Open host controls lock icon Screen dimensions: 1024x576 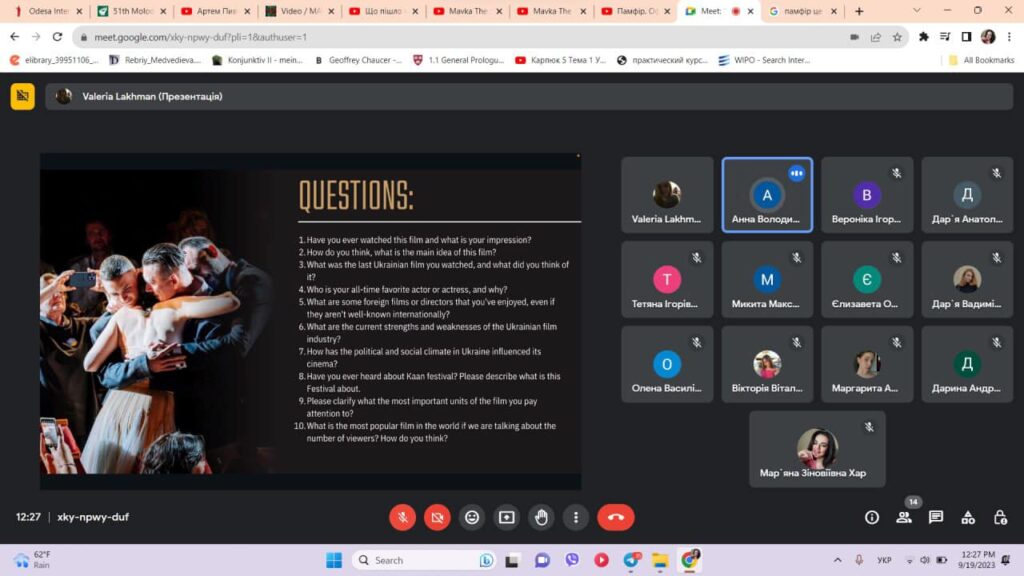pyautogui.click(x=1000, y=517)
